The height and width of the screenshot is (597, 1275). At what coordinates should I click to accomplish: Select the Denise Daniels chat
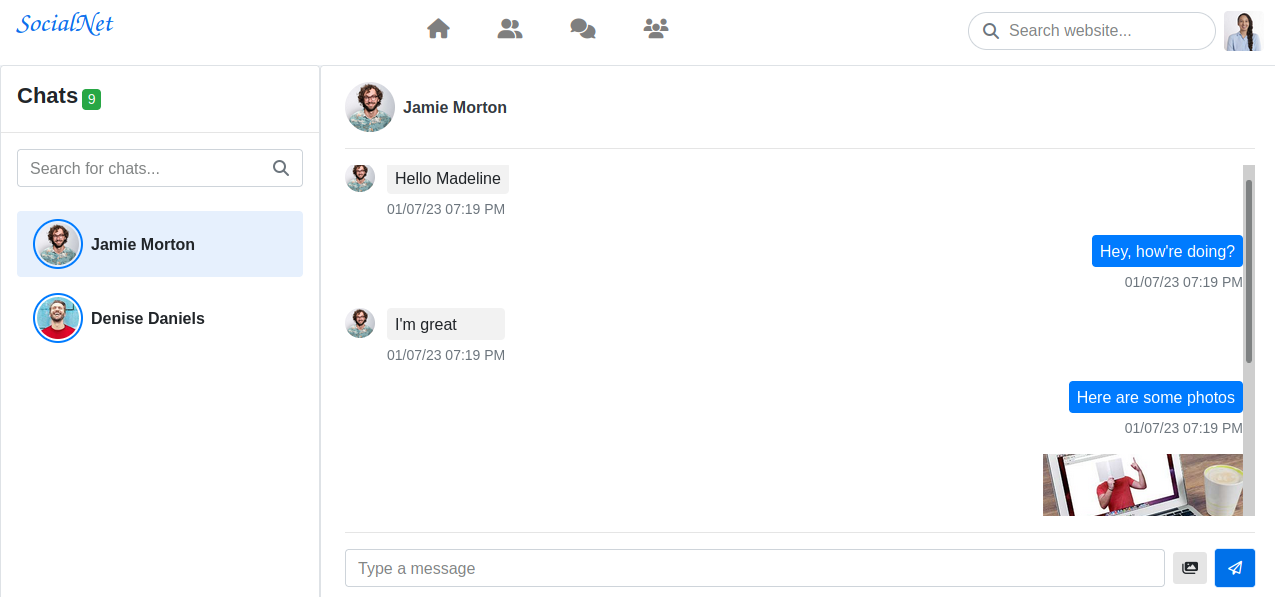(x=160, y=318)
